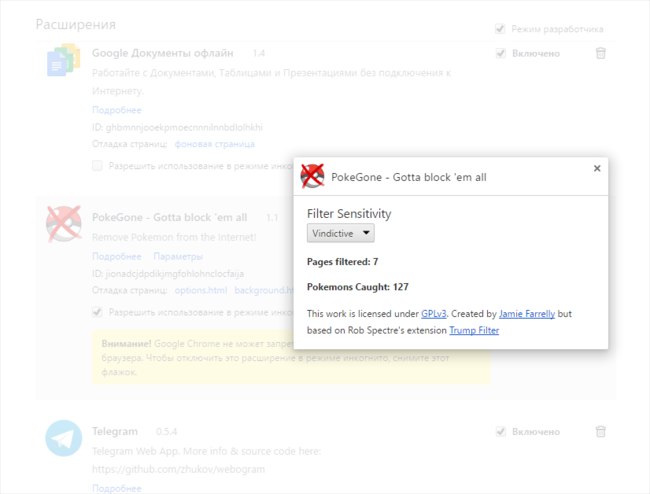Toggle the Включено checkbox for Google Документы офлайн
650x494 pixels.
[501, 53]
